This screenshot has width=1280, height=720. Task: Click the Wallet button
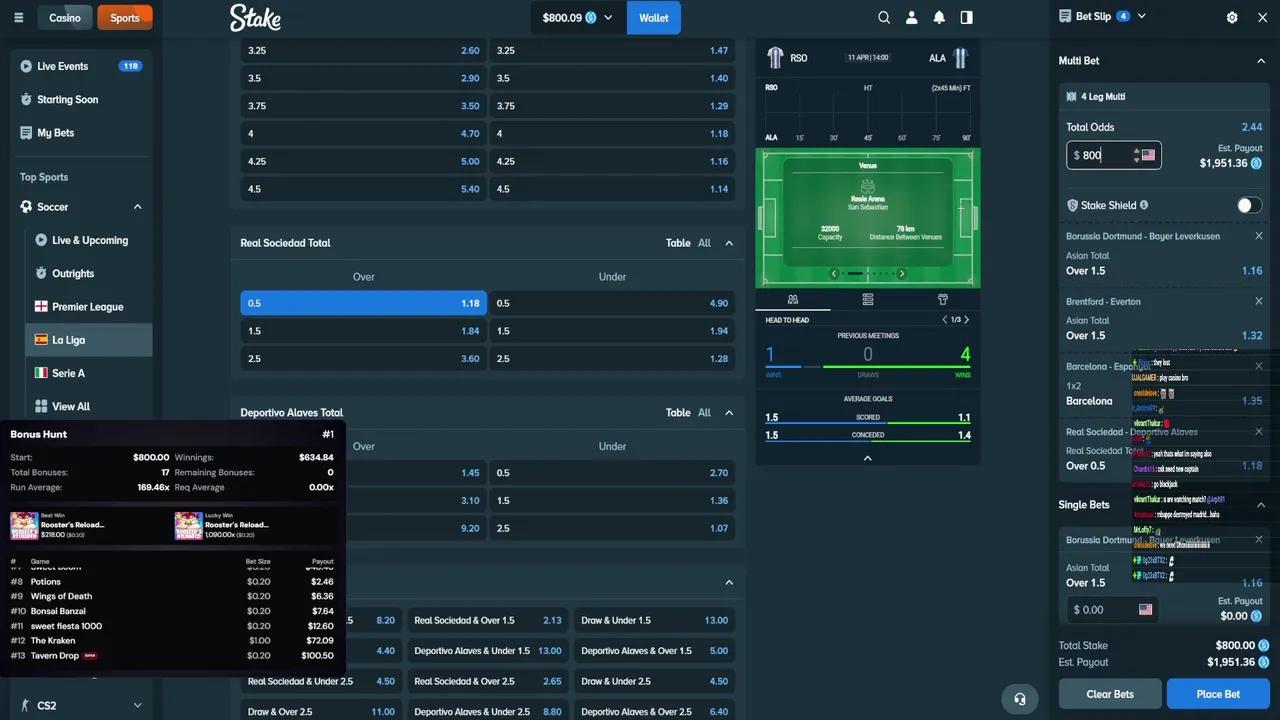coord(654,18)
